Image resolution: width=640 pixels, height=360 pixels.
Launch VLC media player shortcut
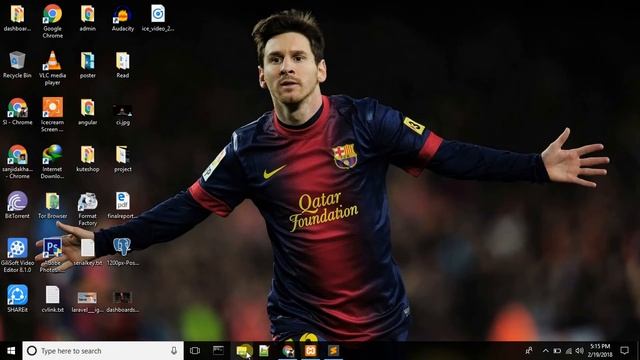(x=53, y=68)
